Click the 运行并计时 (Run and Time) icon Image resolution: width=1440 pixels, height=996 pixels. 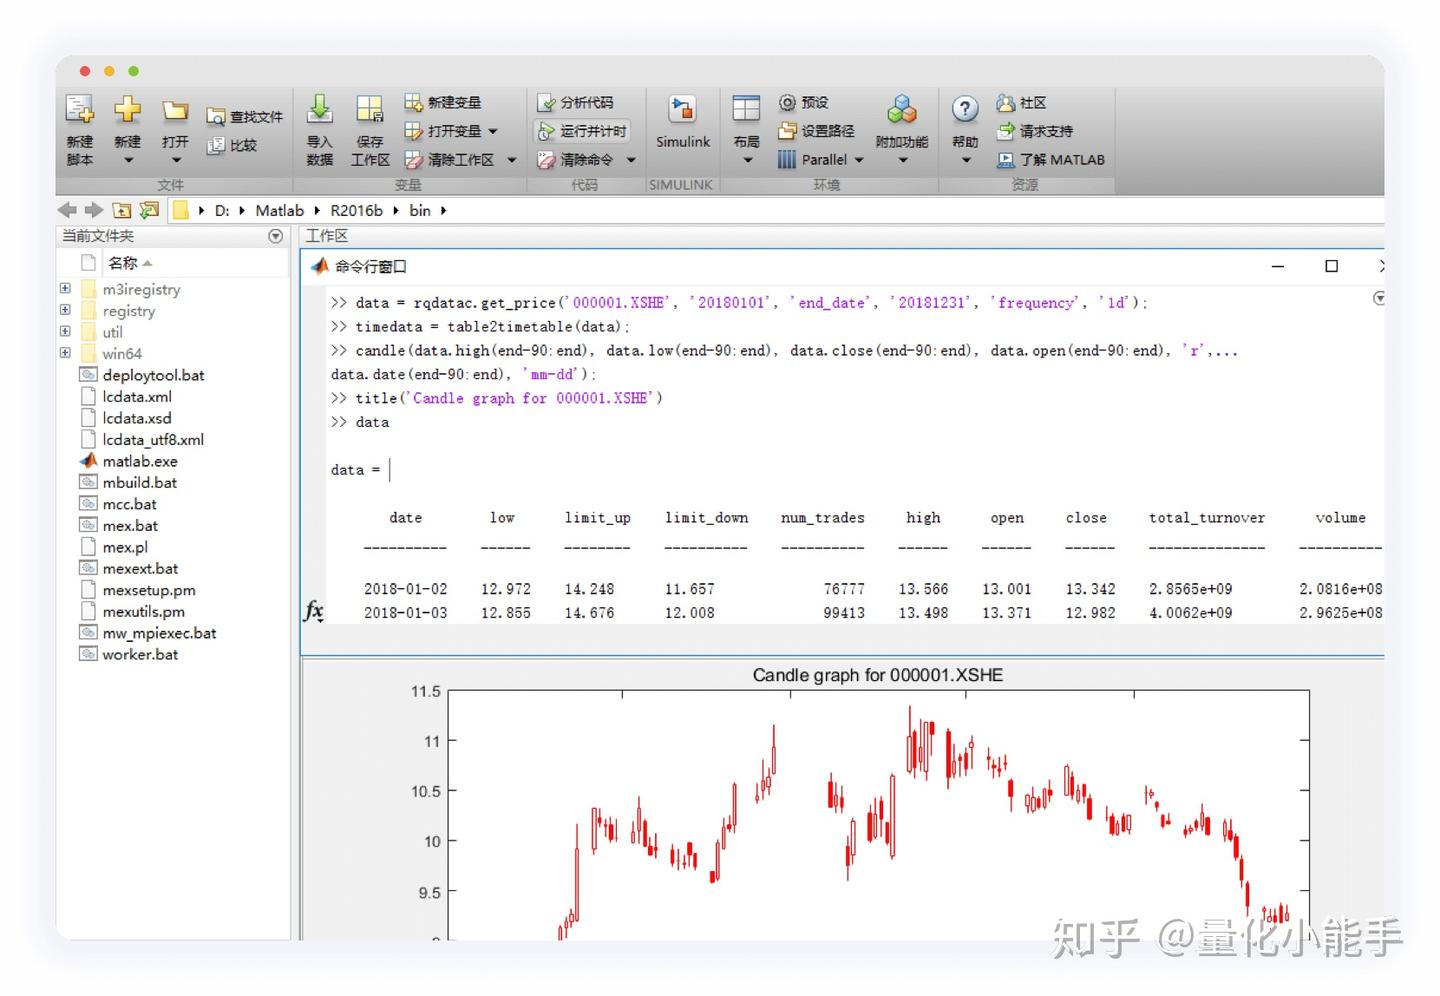[x=584, y=130]
